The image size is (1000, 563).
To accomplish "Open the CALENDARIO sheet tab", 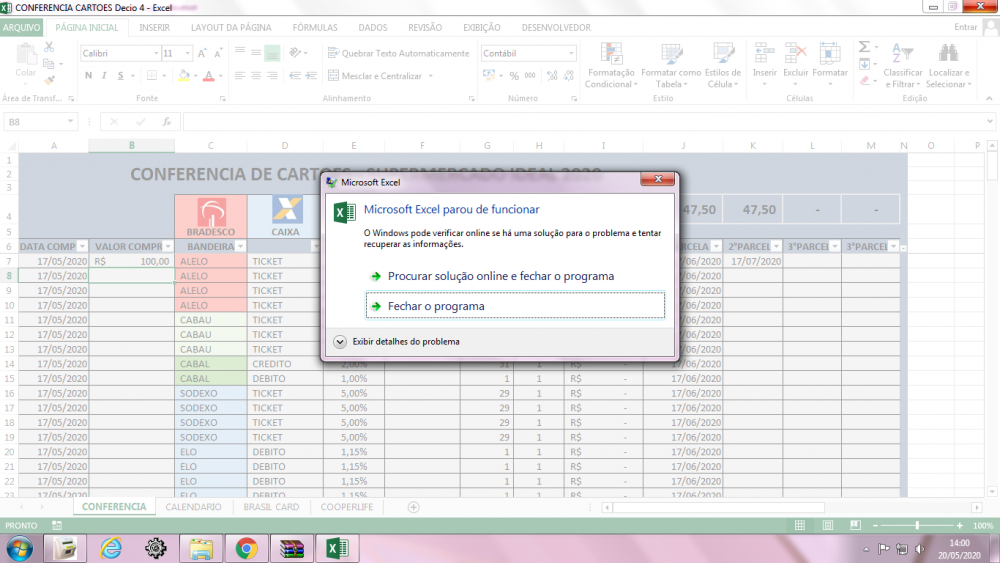I will pyautogui.click(x=193, y=507).
